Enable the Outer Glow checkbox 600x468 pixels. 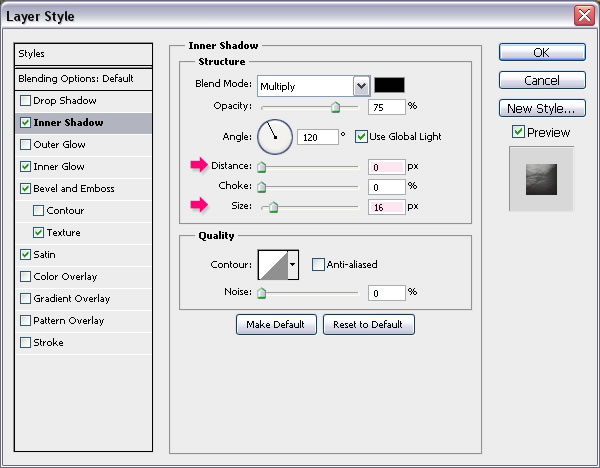pos(25,145)
